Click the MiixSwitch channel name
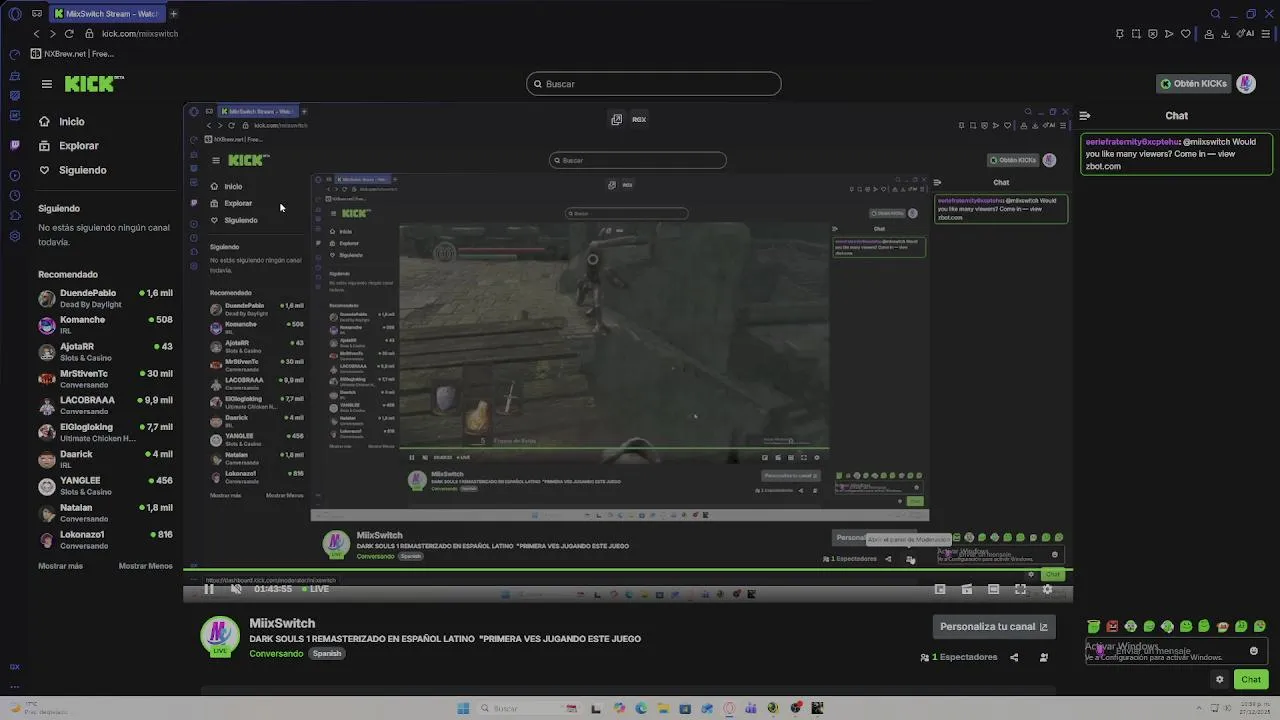Viewport: 1280px width, 720px height. pyautogui.click(x=282, y=623)
